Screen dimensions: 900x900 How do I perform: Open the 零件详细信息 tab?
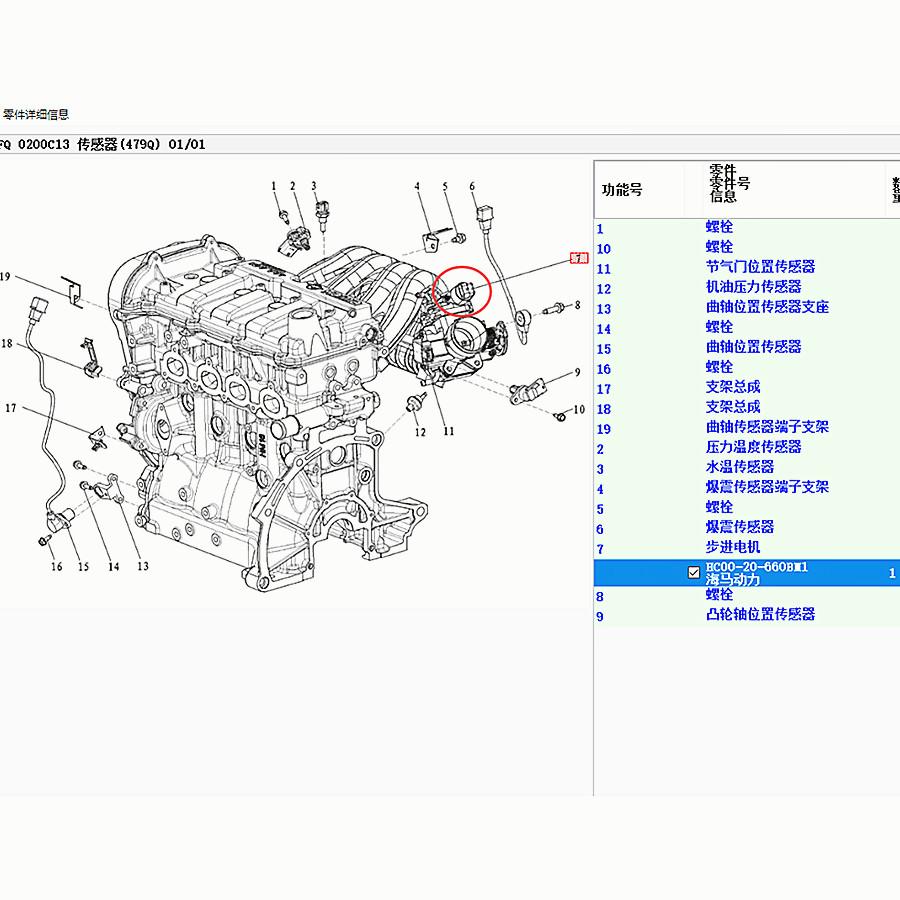tap(36, 114)
